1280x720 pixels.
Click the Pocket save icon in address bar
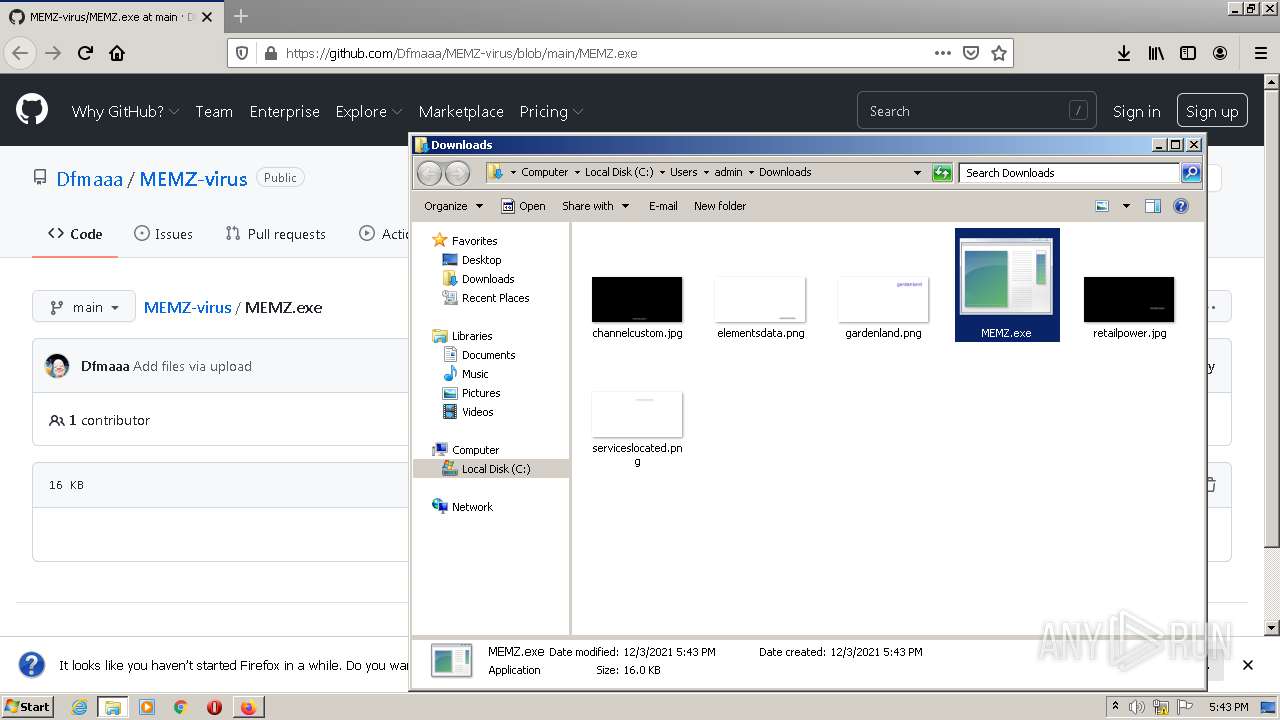[x=970, y=53]
